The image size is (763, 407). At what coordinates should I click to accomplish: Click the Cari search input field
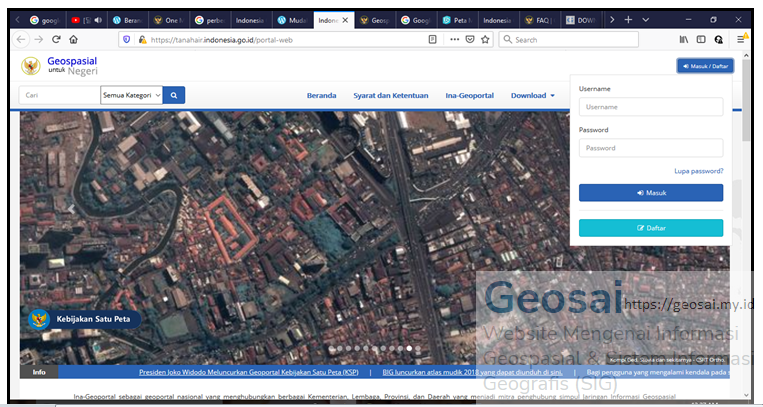pyautogui.click(x=59, y=95)
